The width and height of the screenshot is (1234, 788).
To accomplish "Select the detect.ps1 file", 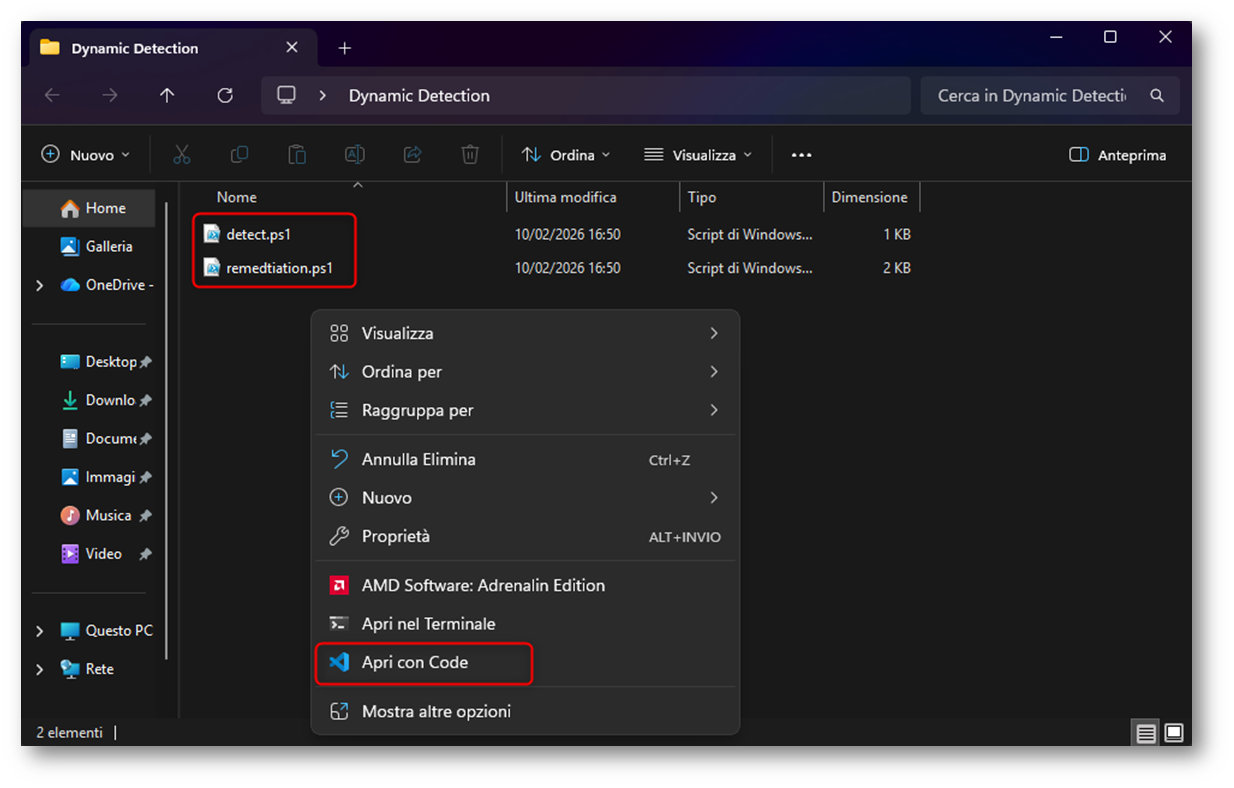I will click(258, 234).
